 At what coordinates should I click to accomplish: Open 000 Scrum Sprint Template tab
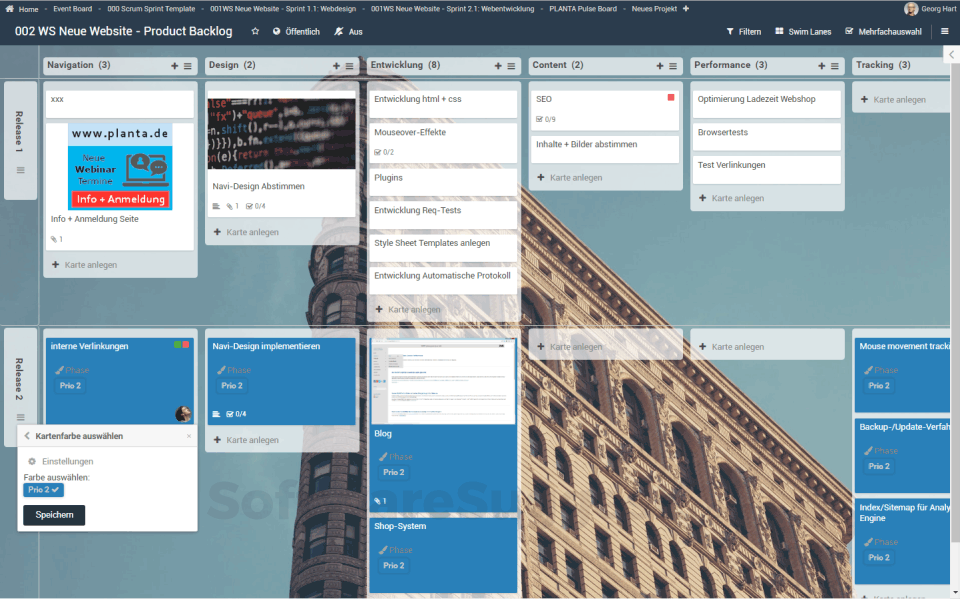click(151, 9)
